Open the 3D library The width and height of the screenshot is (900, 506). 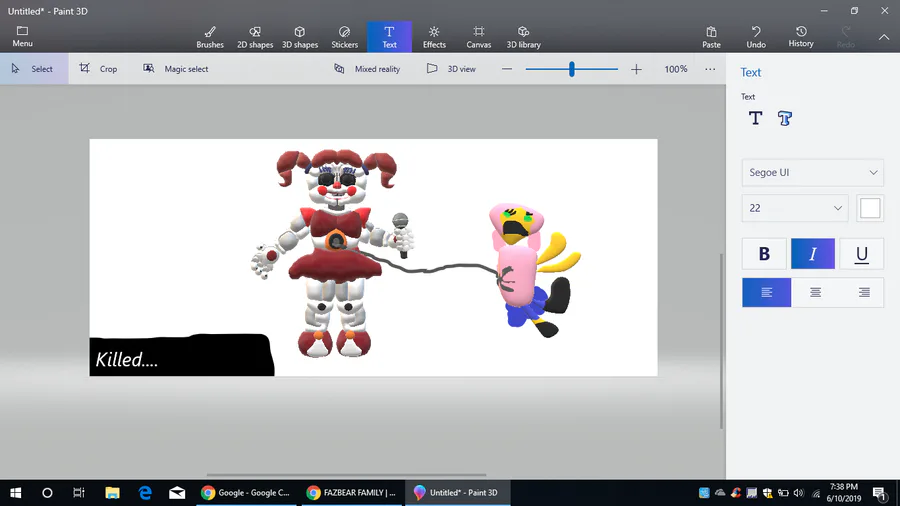[x=523, y=37]
